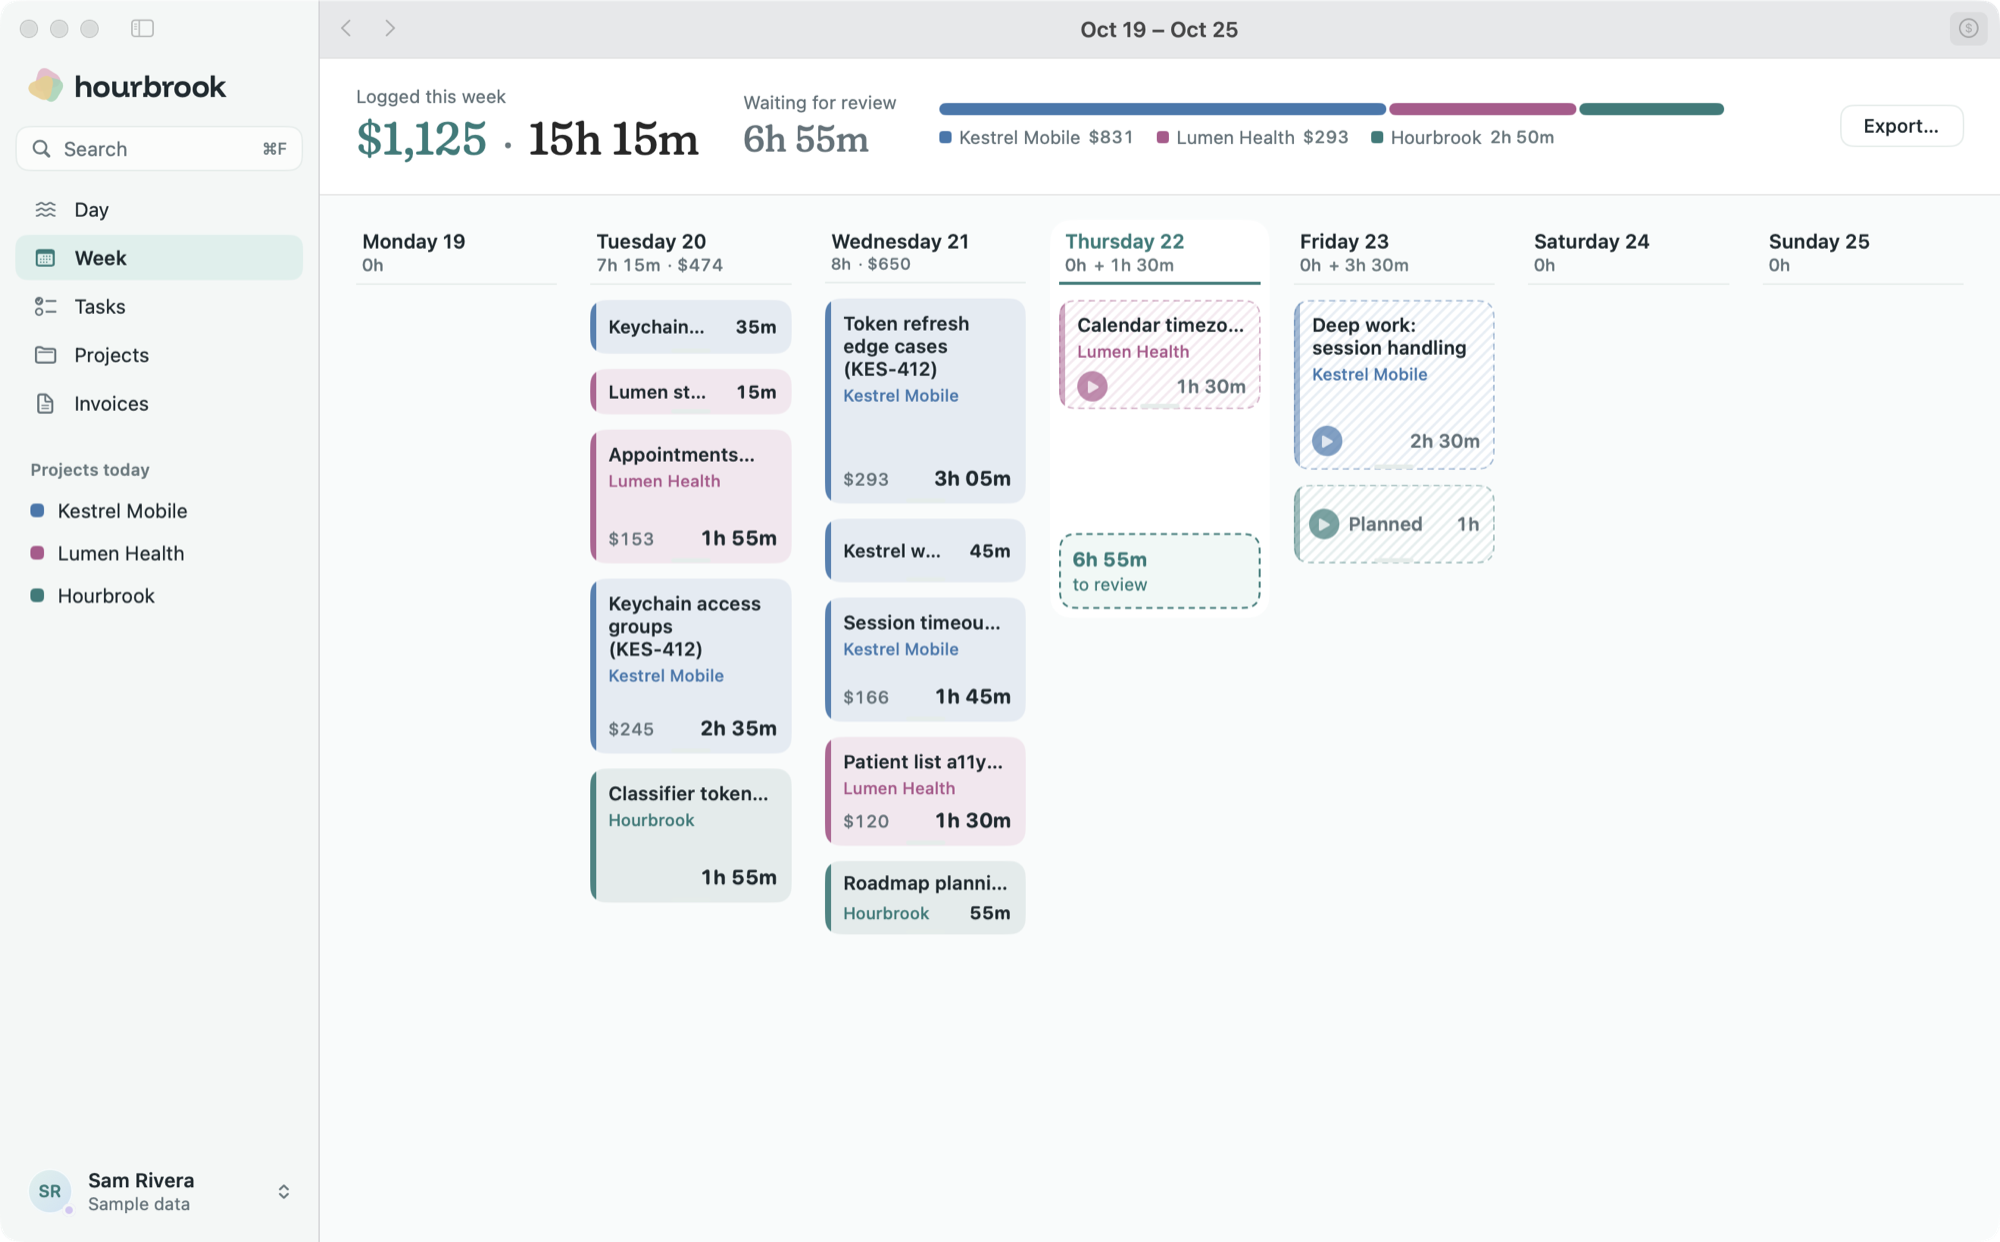Open the Roadmap planni... entry
Screen dimensions: 2000x1242
925,897
